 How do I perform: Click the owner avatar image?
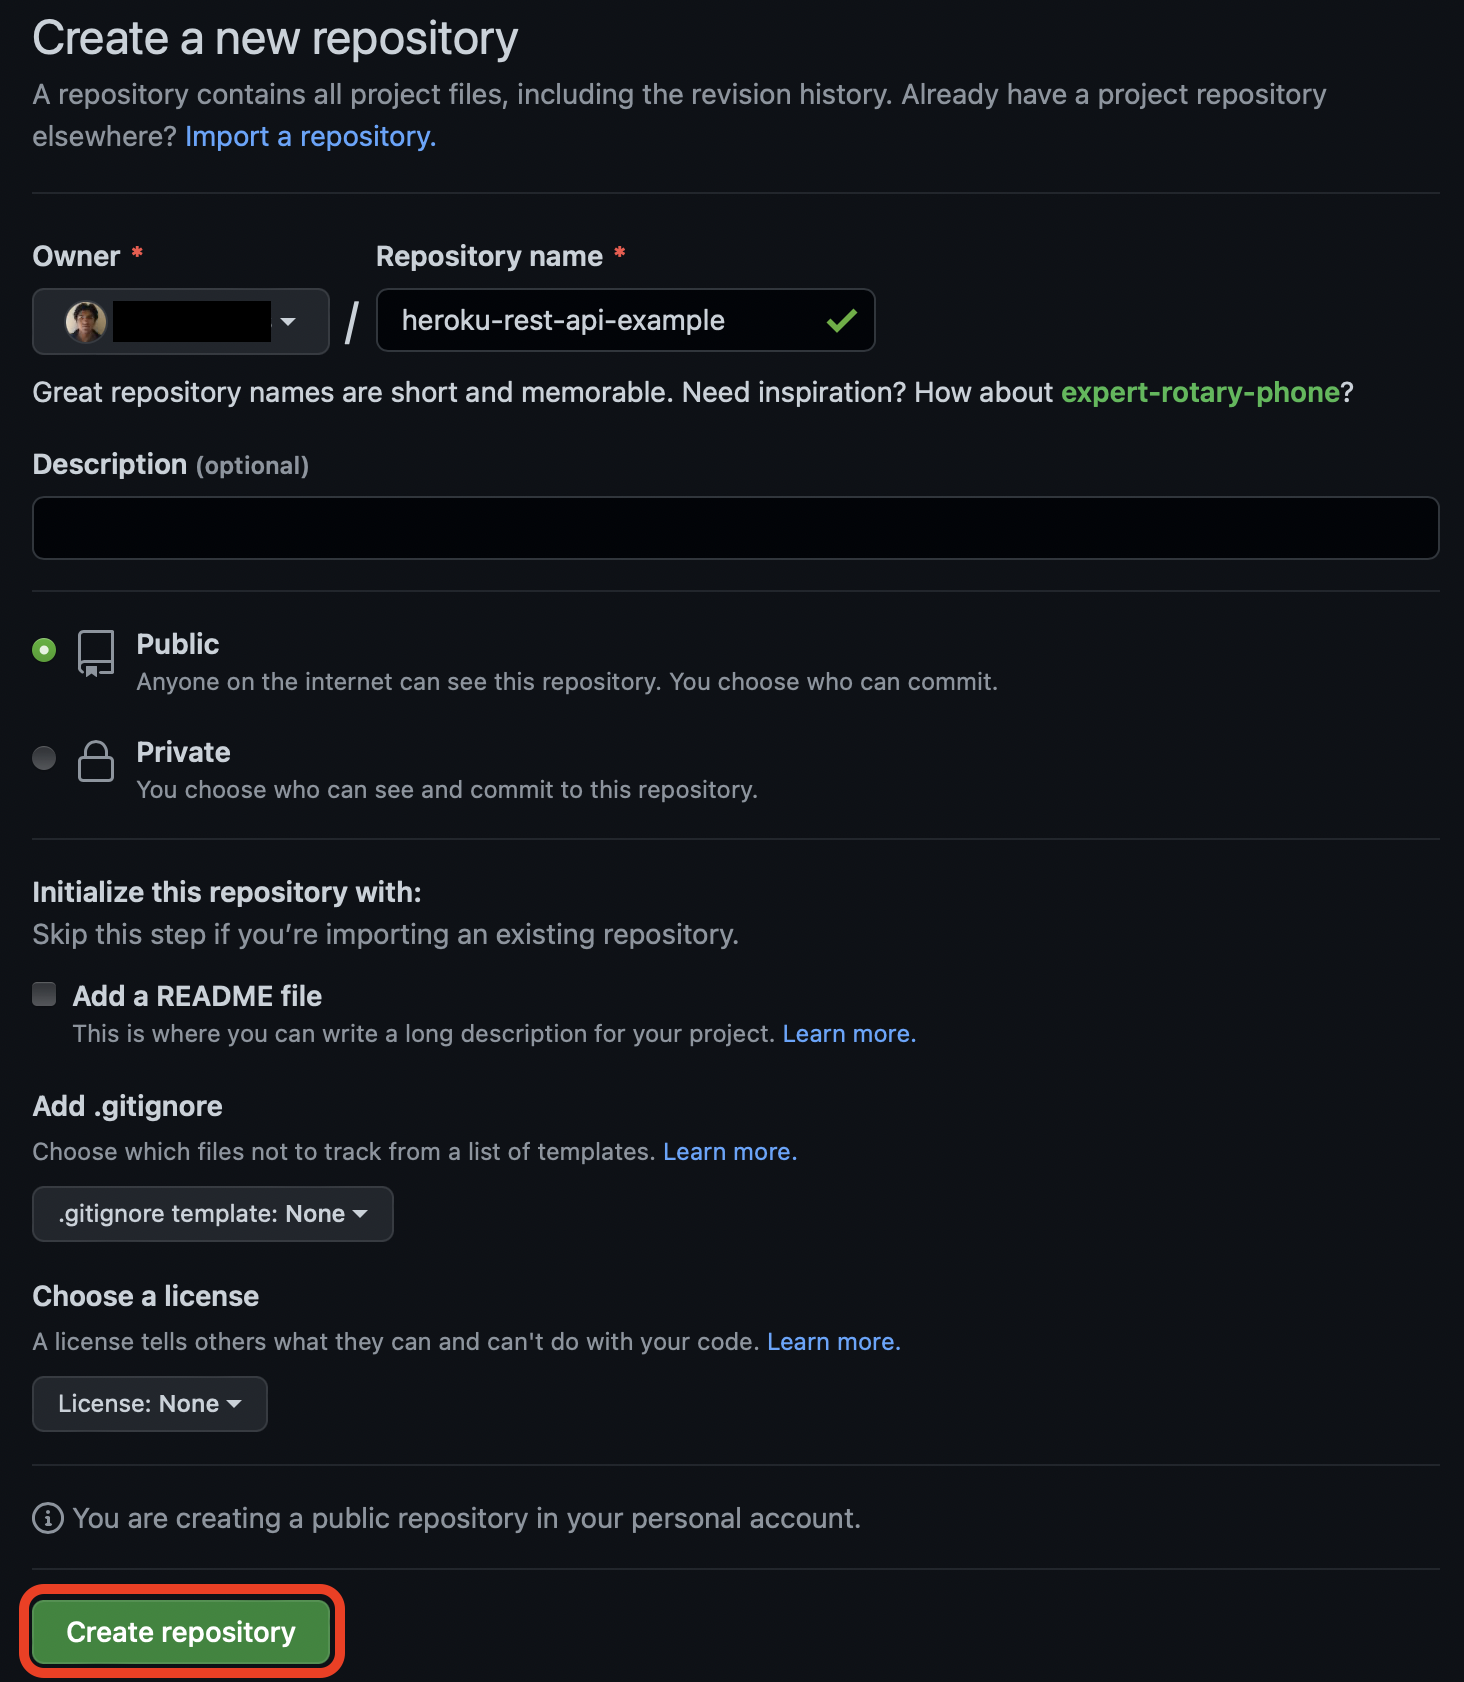[86, 322]
